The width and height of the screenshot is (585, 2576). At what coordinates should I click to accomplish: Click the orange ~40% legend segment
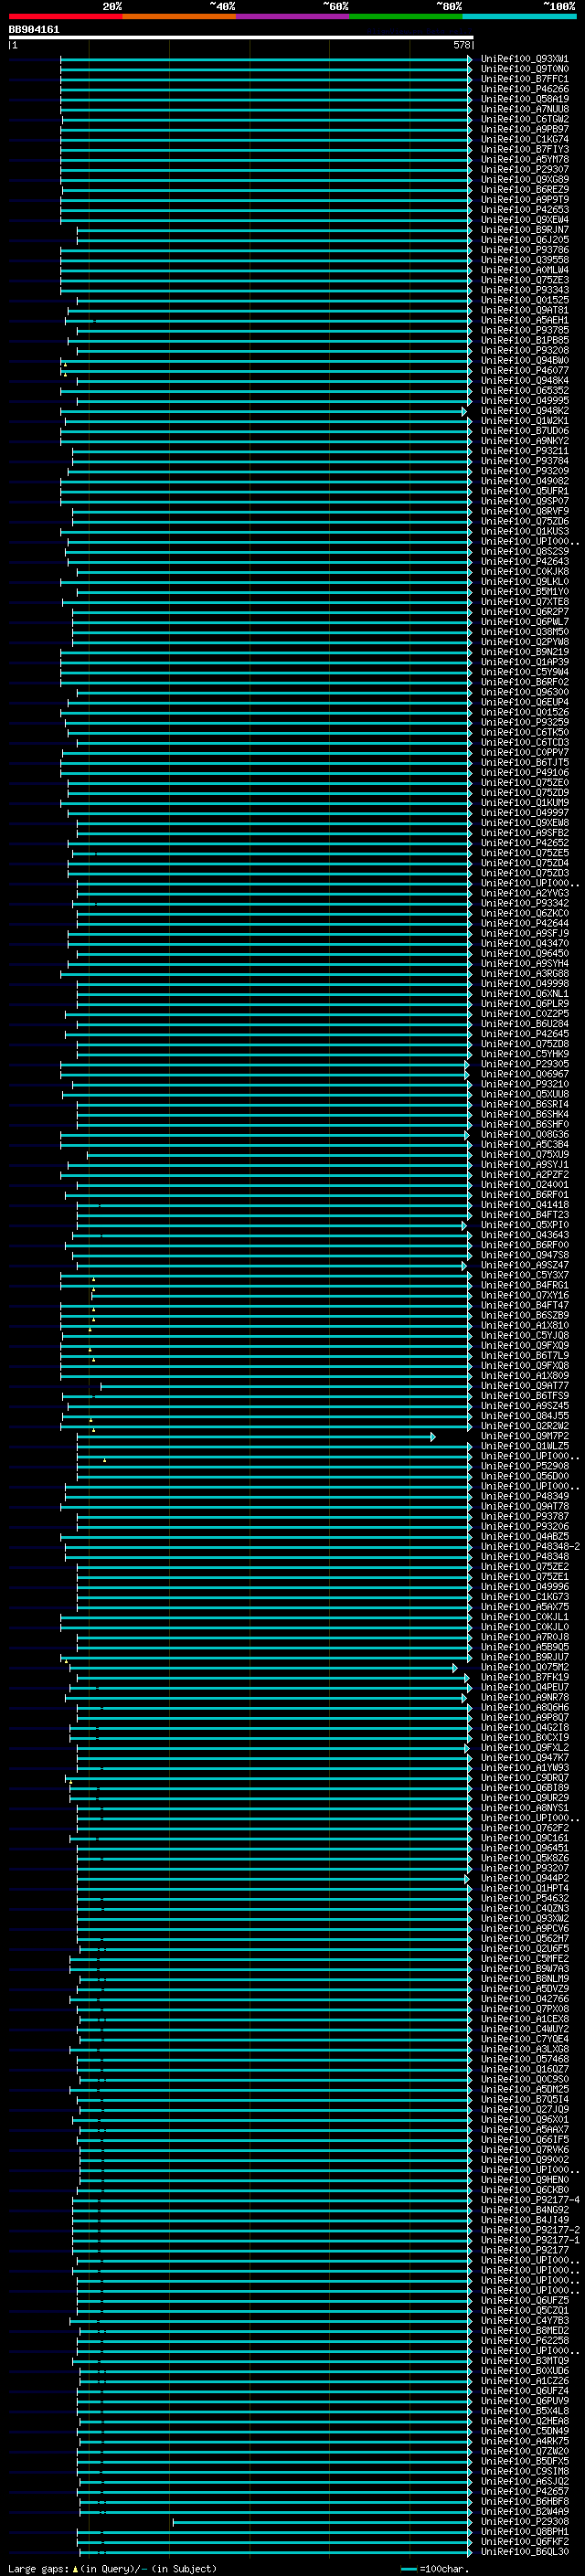click(179, 16)
